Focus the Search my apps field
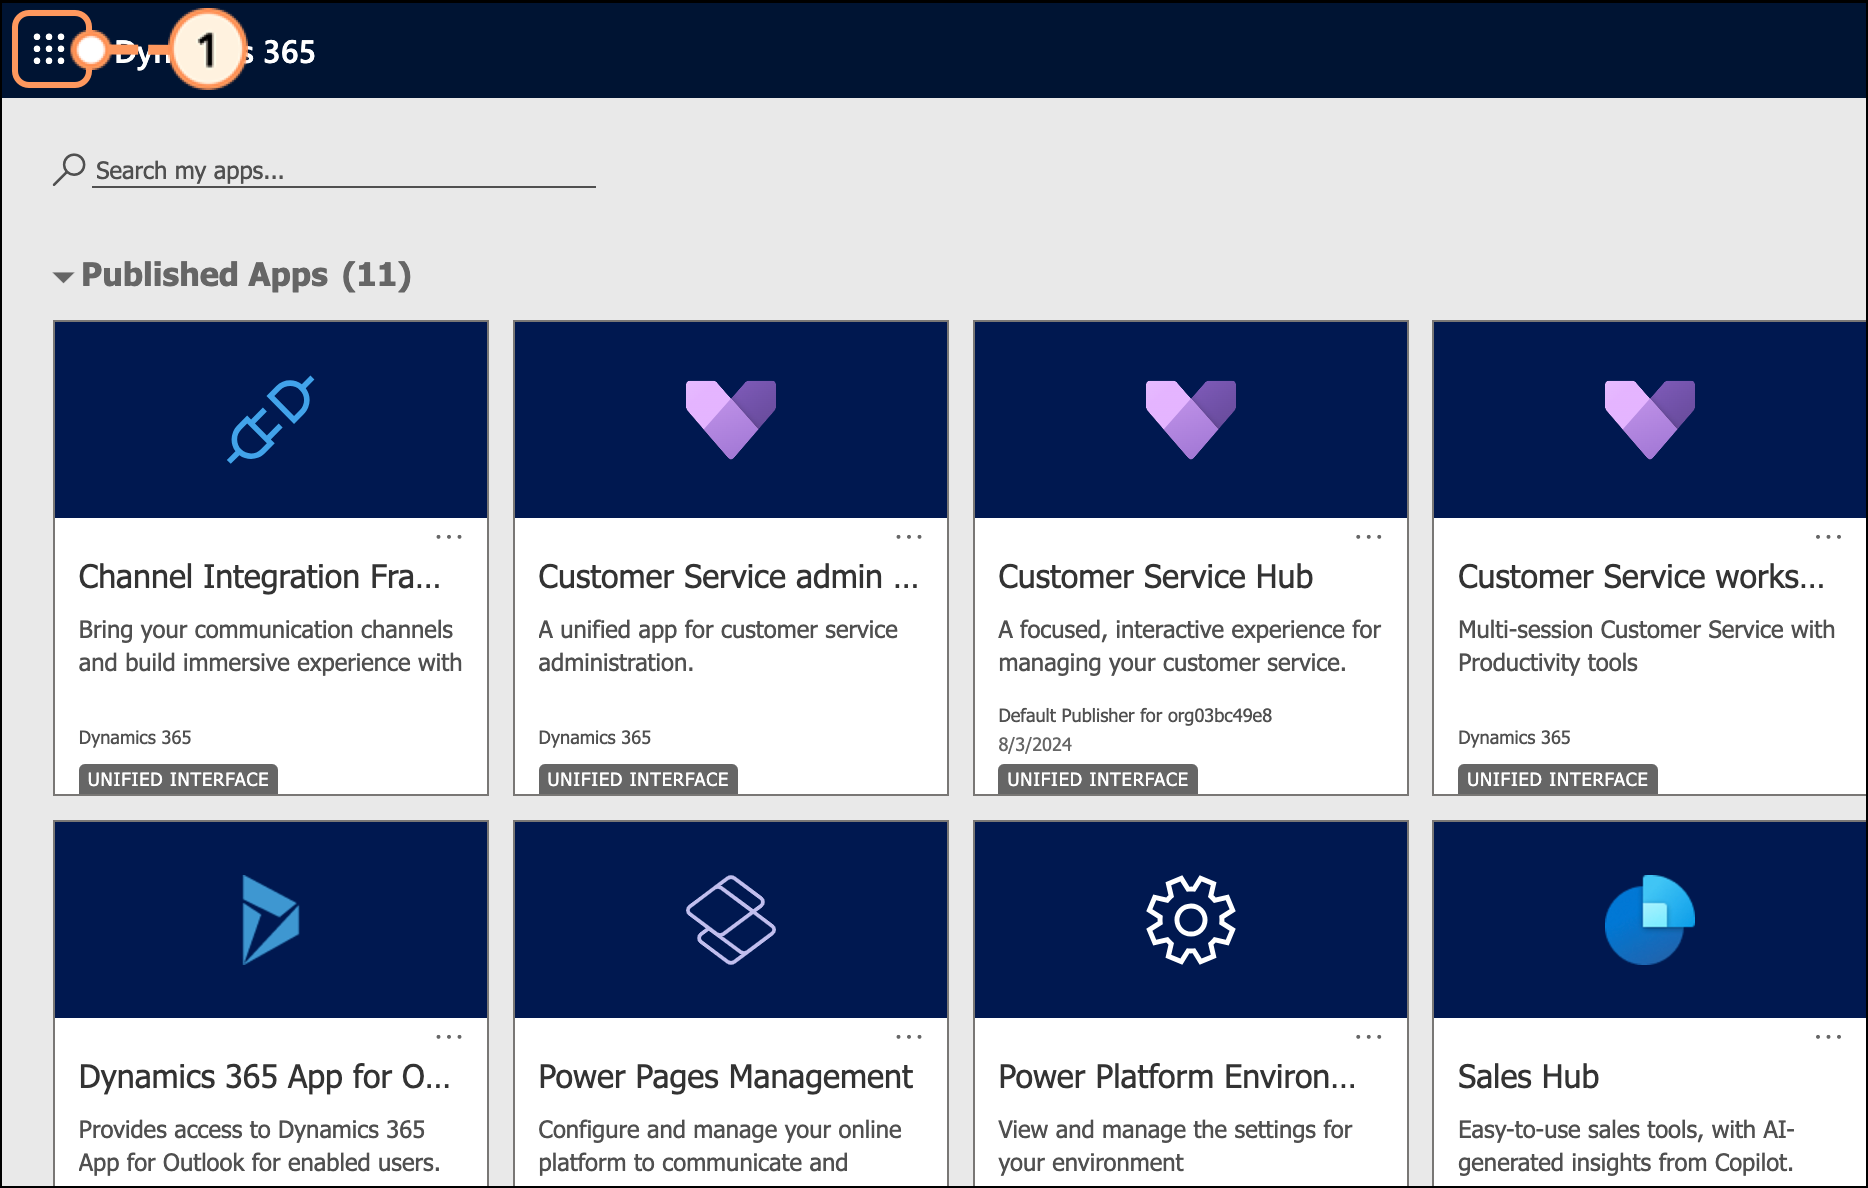This screenshot has width=1868, height=1188. (x=344, y=170)
